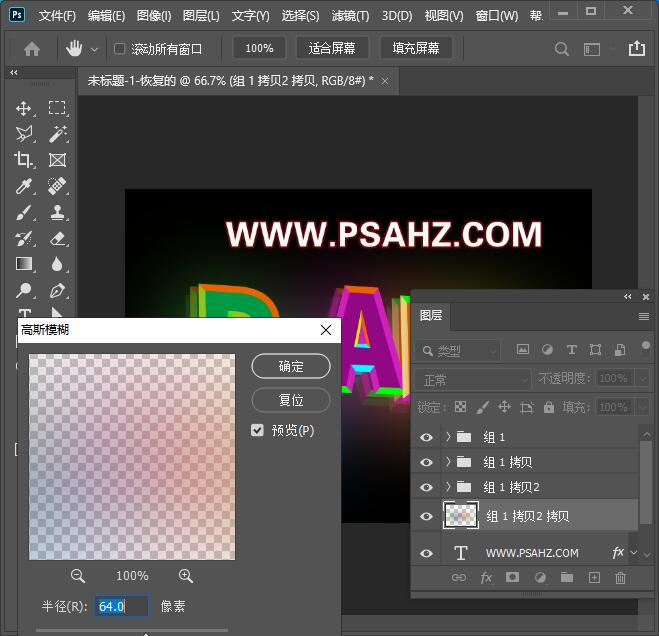Open the 编辑(E) menu
Screen dimensions: 659x636
click(x=106, y=16)
